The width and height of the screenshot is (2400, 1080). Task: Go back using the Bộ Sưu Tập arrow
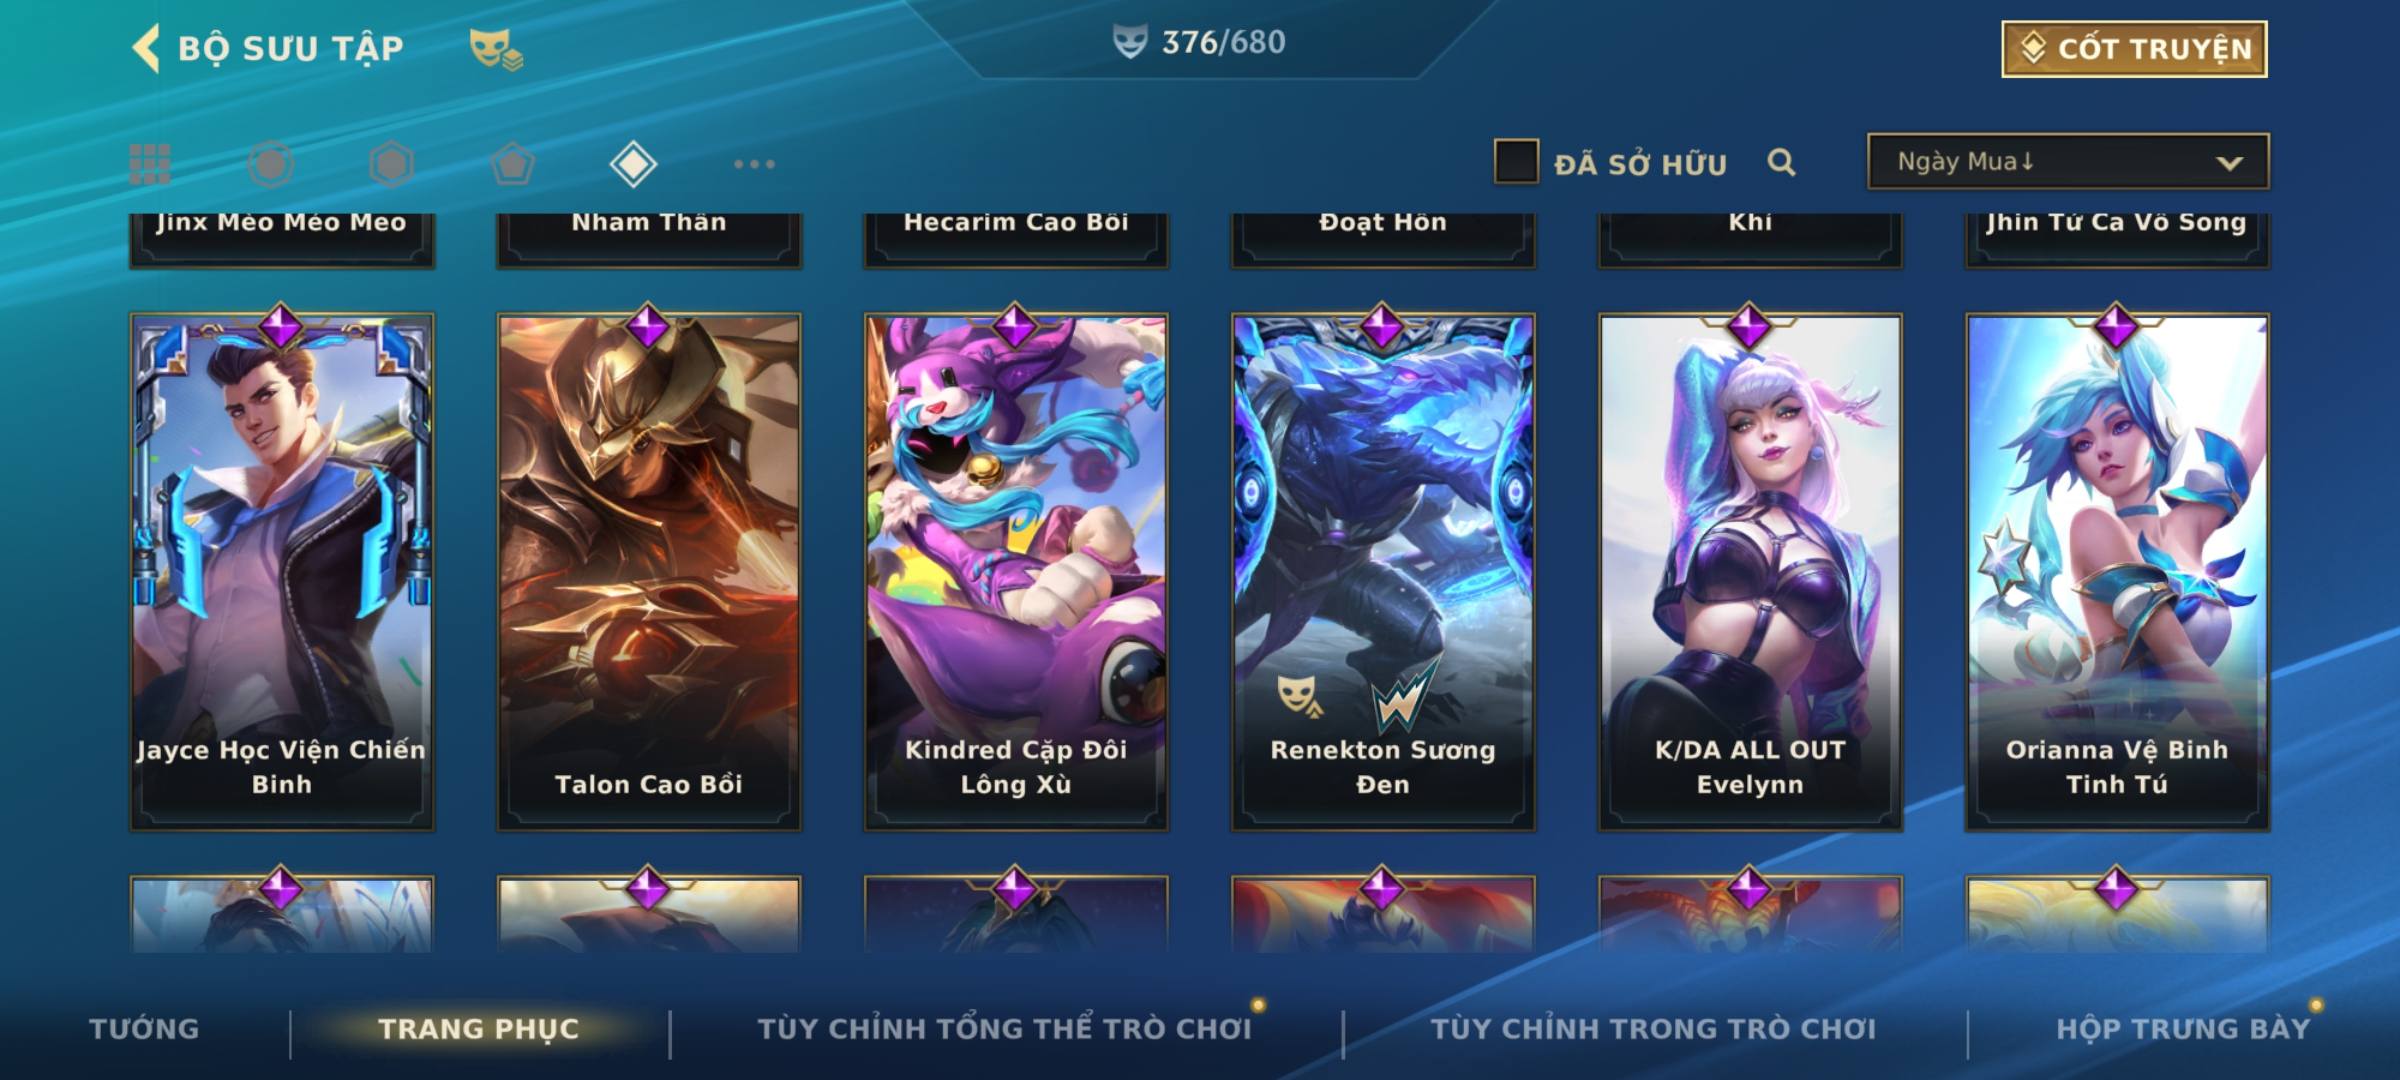146,48
